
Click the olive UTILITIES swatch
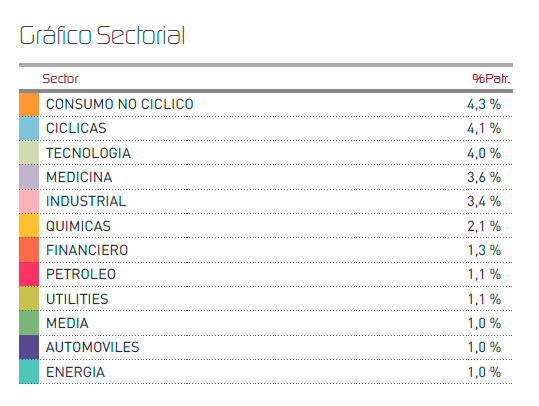(29, 298)
